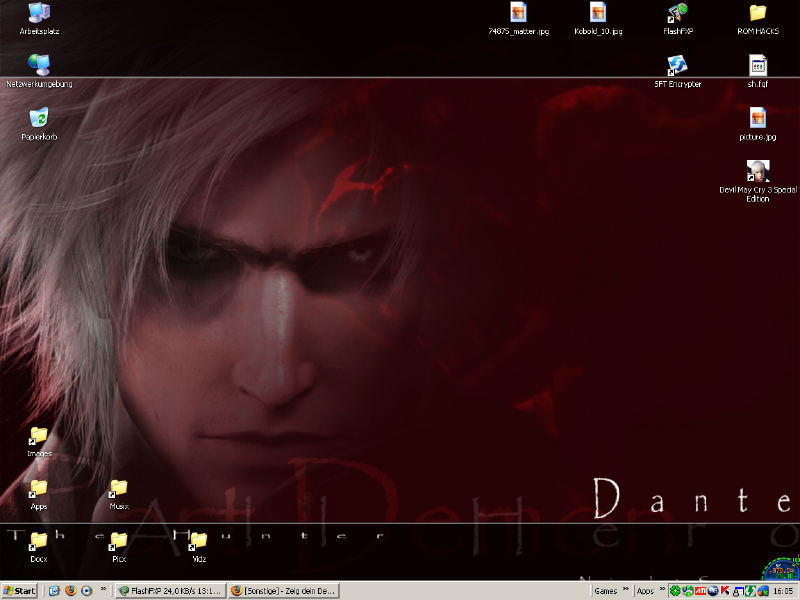The height and width of the screenshot is (600, 800).
Task: Switch to the FlashFXP taskbar window
Action: (x=170, y=591)
